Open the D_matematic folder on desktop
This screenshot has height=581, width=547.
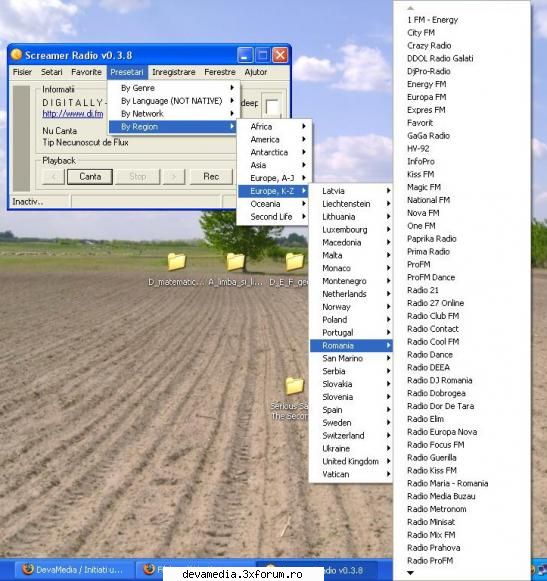click(176, 262)
